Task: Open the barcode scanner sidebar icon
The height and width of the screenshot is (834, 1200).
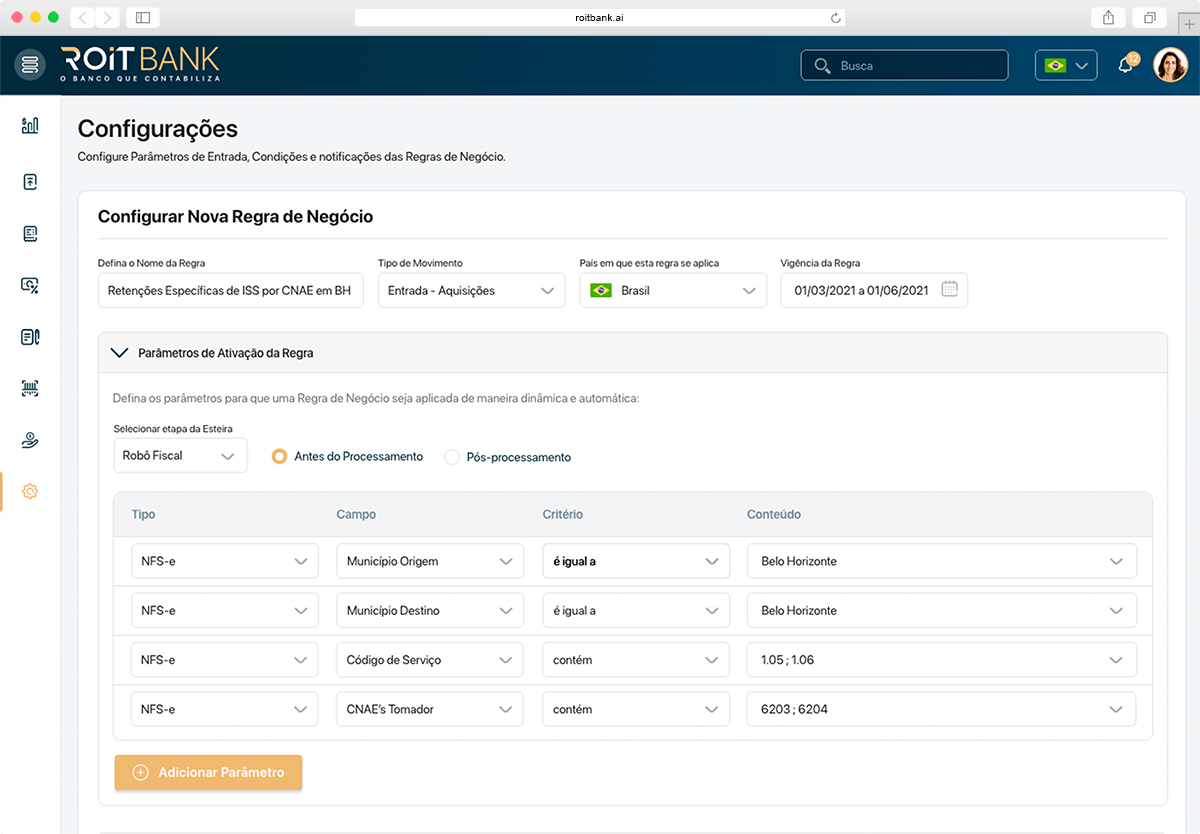Action: (x=30, y=388)
